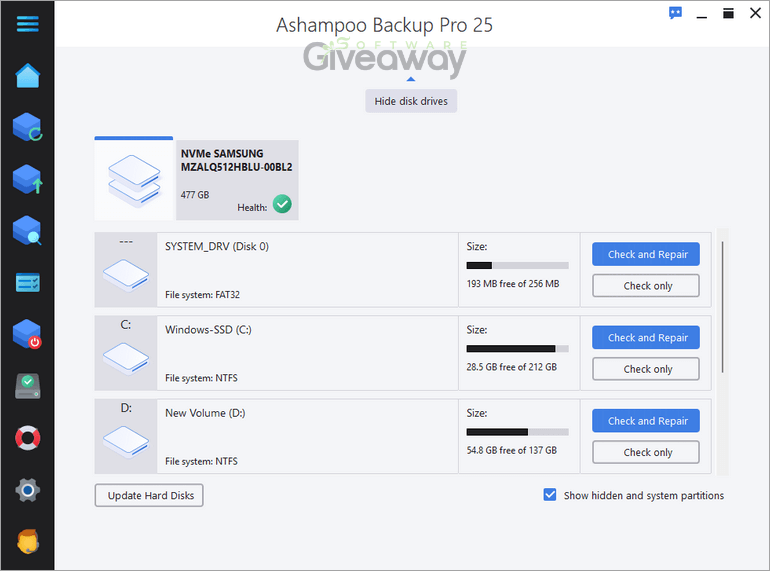Click Check only for Windows-SSD (C:)

pos(645,369)
